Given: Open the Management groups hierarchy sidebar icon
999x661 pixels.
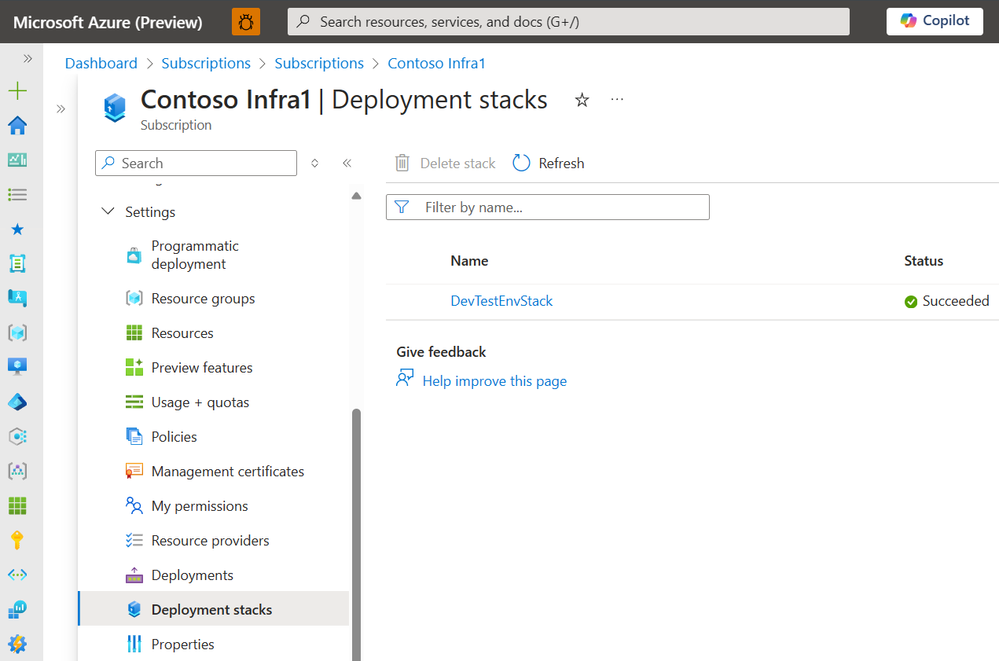Looking at the screenshot, I should pyautogui.click(x=17, y=471).
